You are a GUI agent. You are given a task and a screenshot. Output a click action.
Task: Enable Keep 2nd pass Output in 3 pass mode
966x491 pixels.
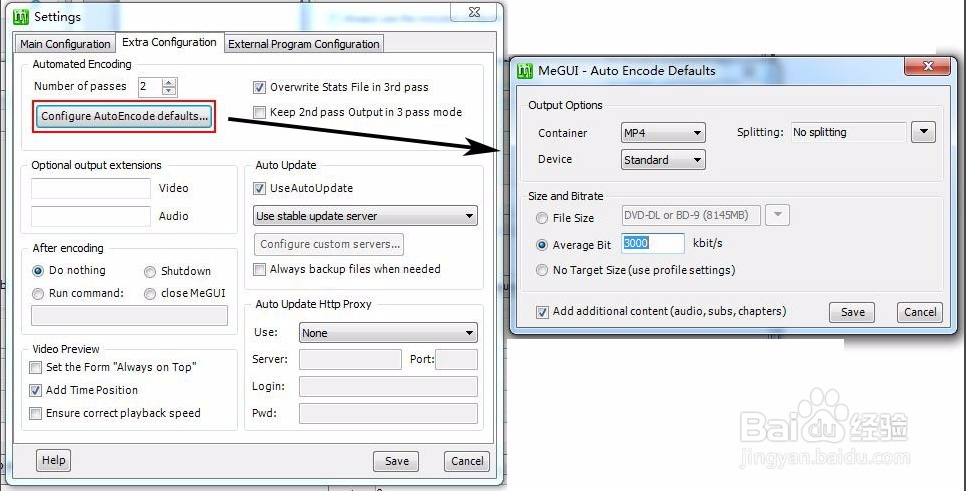[259, 112]
